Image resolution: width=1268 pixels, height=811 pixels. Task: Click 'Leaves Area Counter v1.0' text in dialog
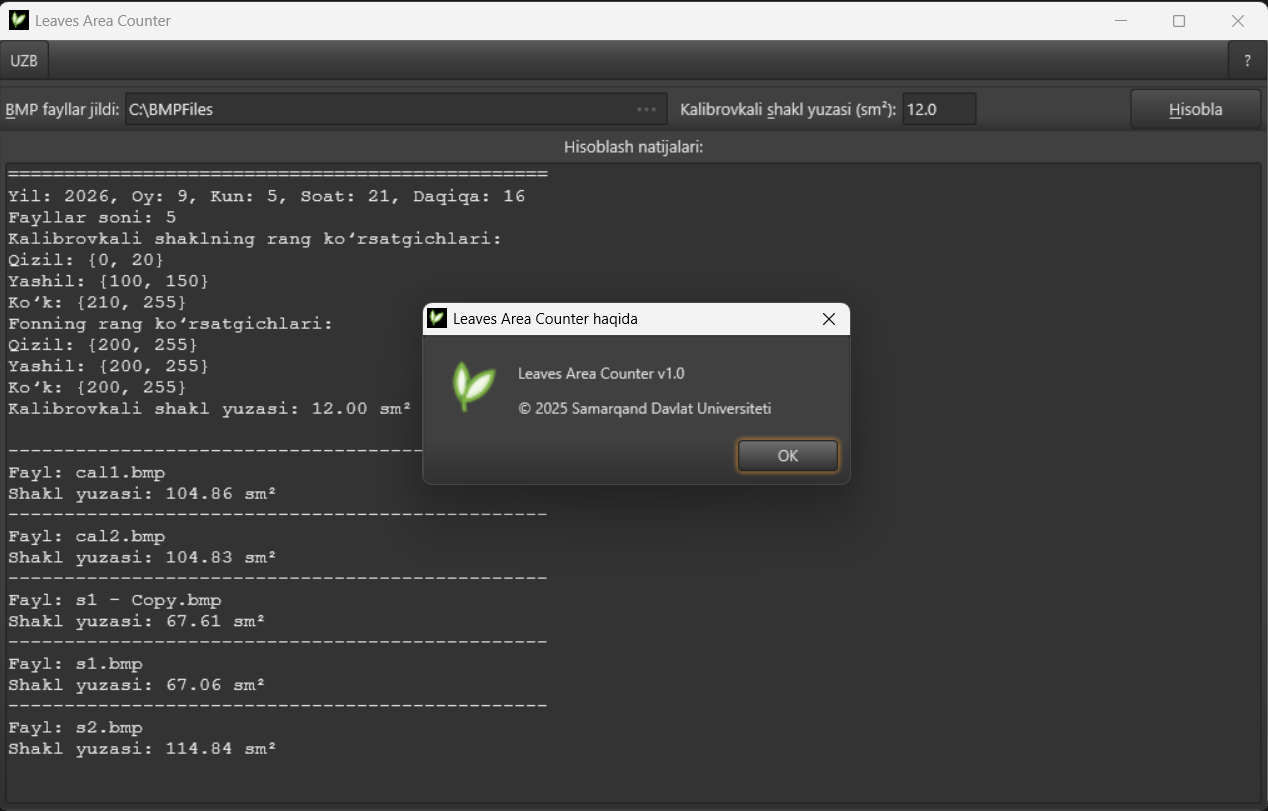[601, 373]
